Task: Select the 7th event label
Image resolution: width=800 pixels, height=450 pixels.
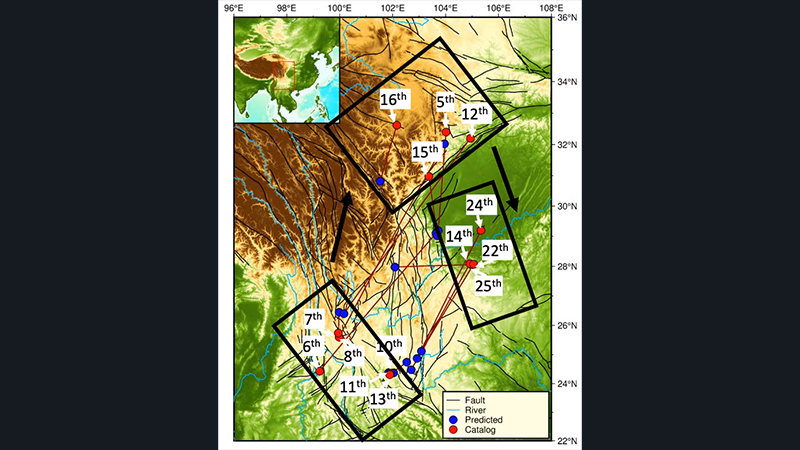Action: tap(314, 319)
